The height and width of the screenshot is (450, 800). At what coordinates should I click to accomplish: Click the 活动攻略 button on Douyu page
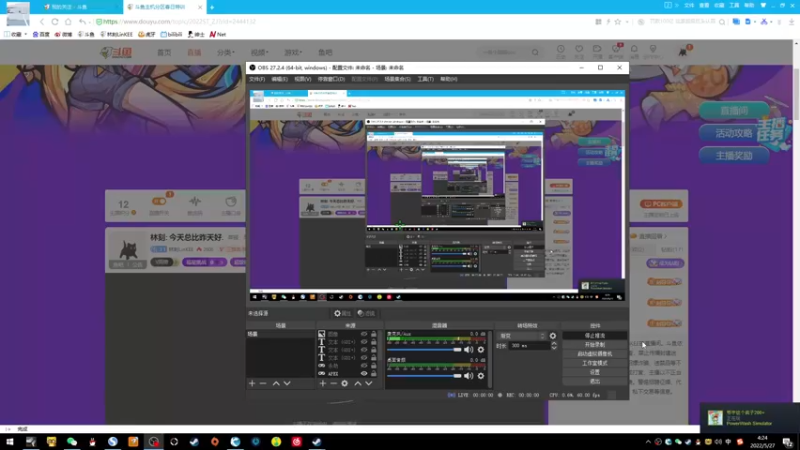click(734, 133)
